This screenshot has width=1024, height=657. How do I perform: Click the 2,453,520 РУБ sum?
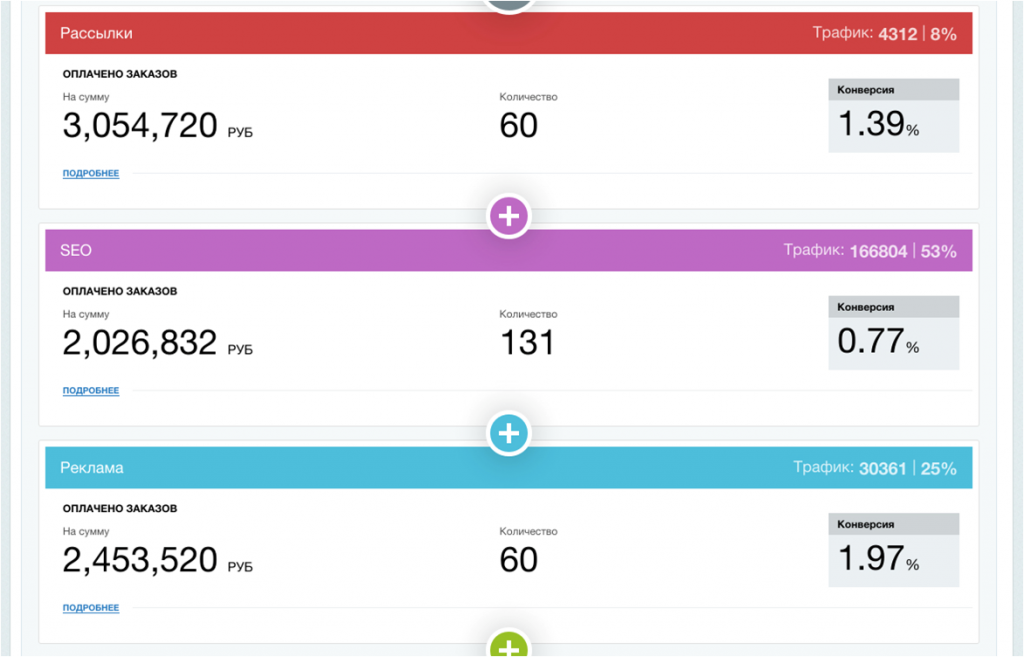coord(157,560)
